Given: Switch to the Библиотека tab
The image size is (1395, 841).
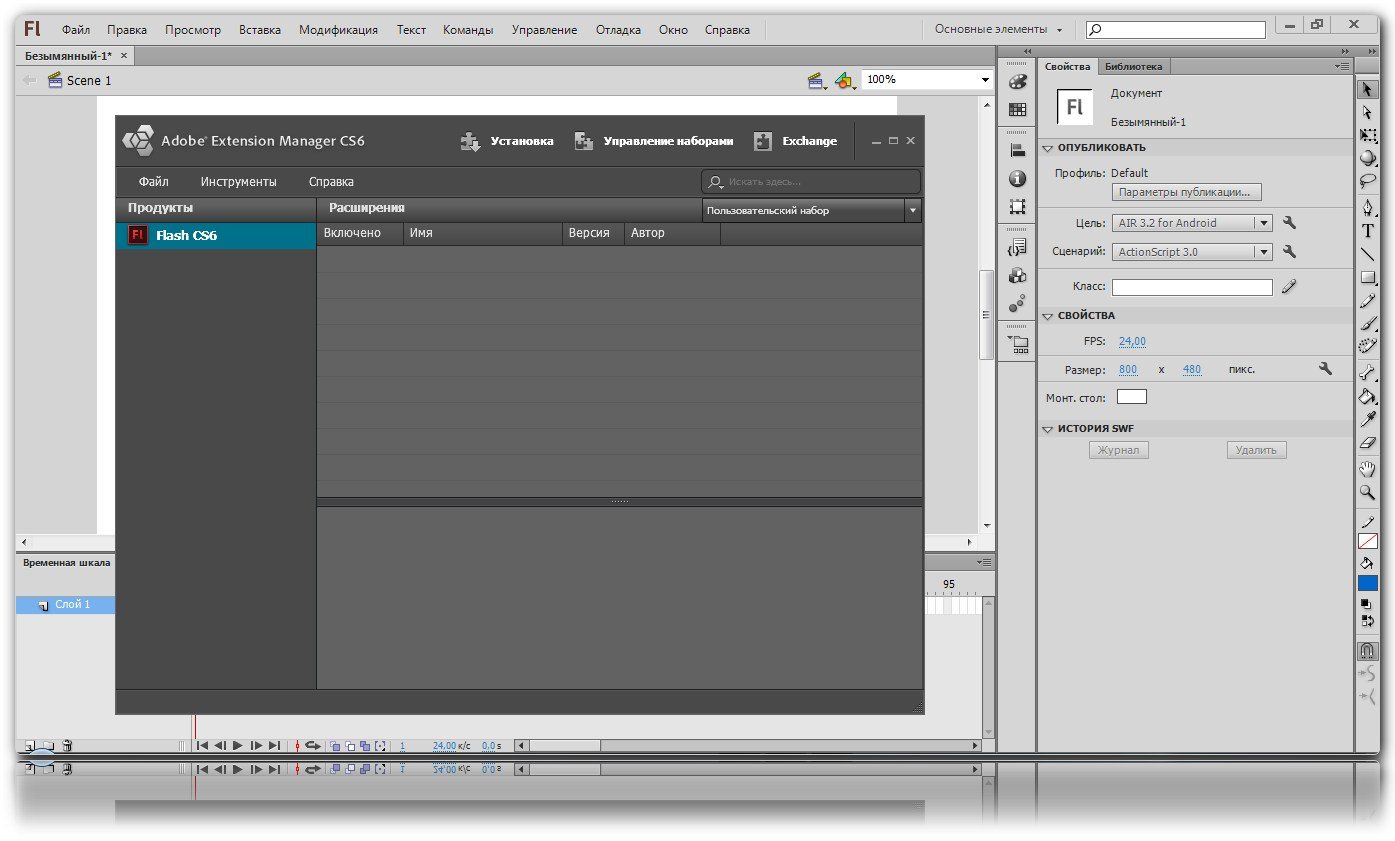Looking at the screenshot, I should (1133, 67).
